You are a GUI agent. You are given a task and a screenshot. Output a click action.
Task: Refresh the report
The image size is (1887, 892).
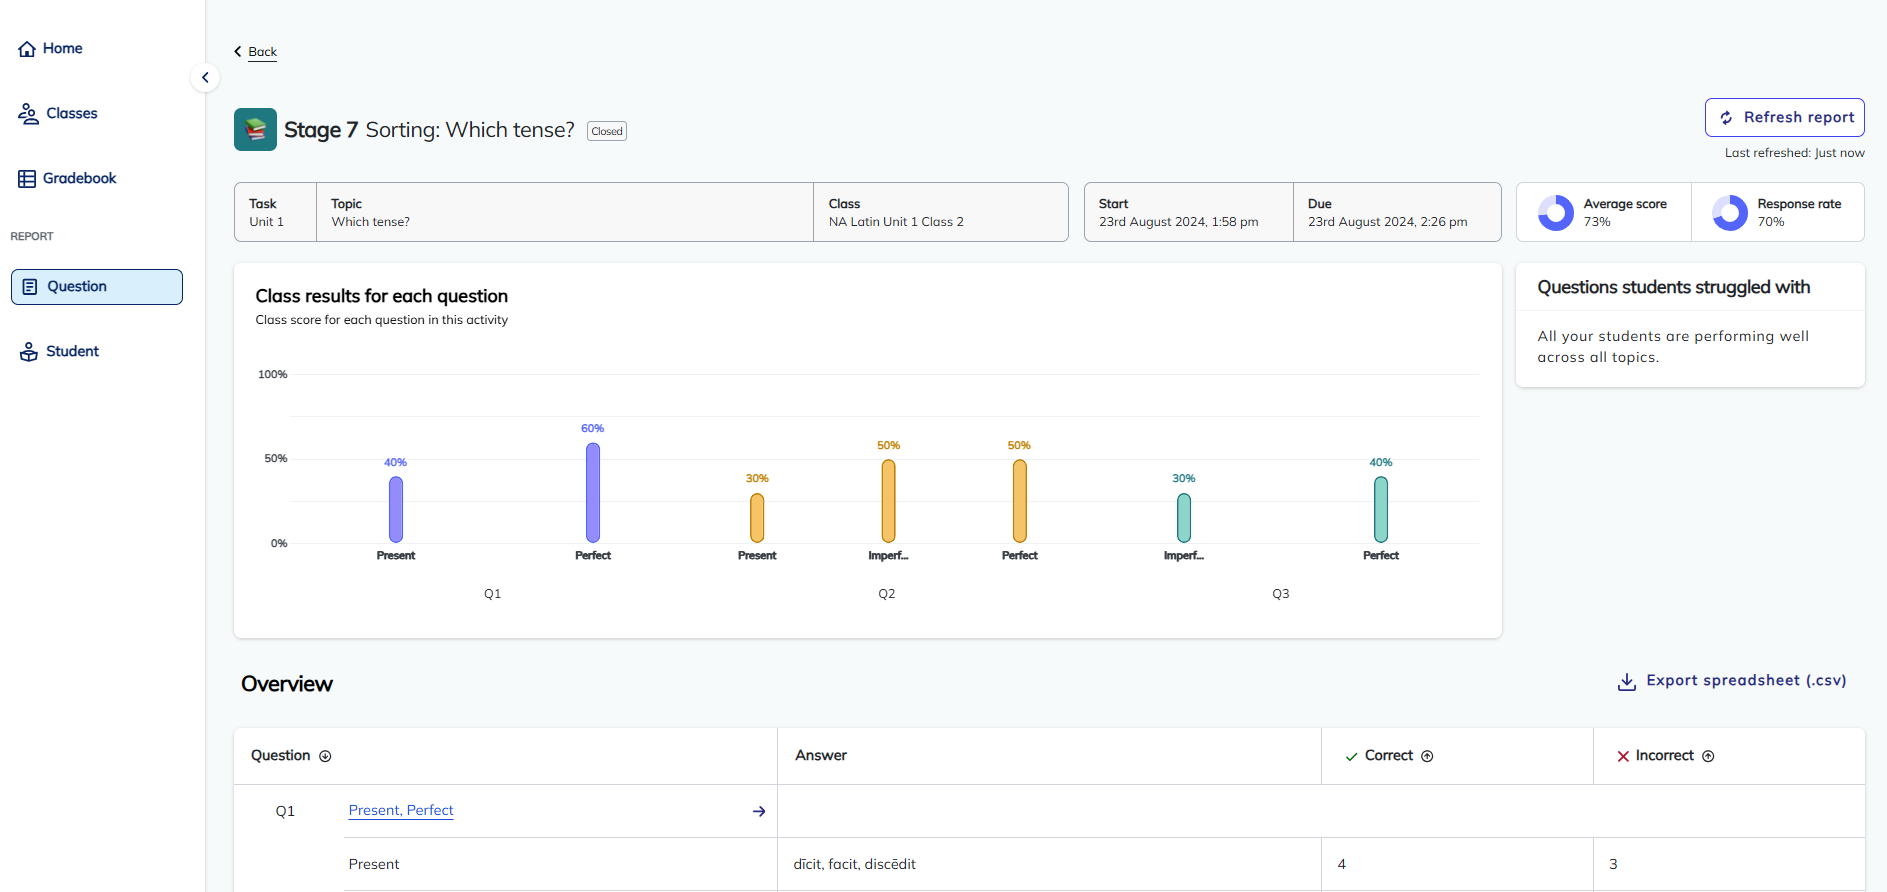coord(1784,117)
